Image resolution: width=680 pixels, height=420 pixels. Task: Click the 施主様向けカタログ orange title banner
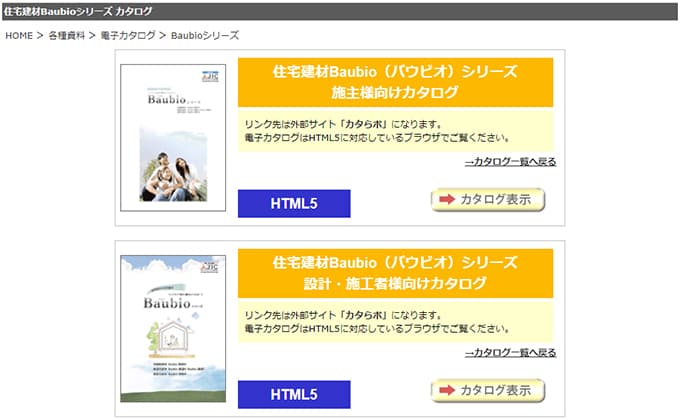[395, 83]
